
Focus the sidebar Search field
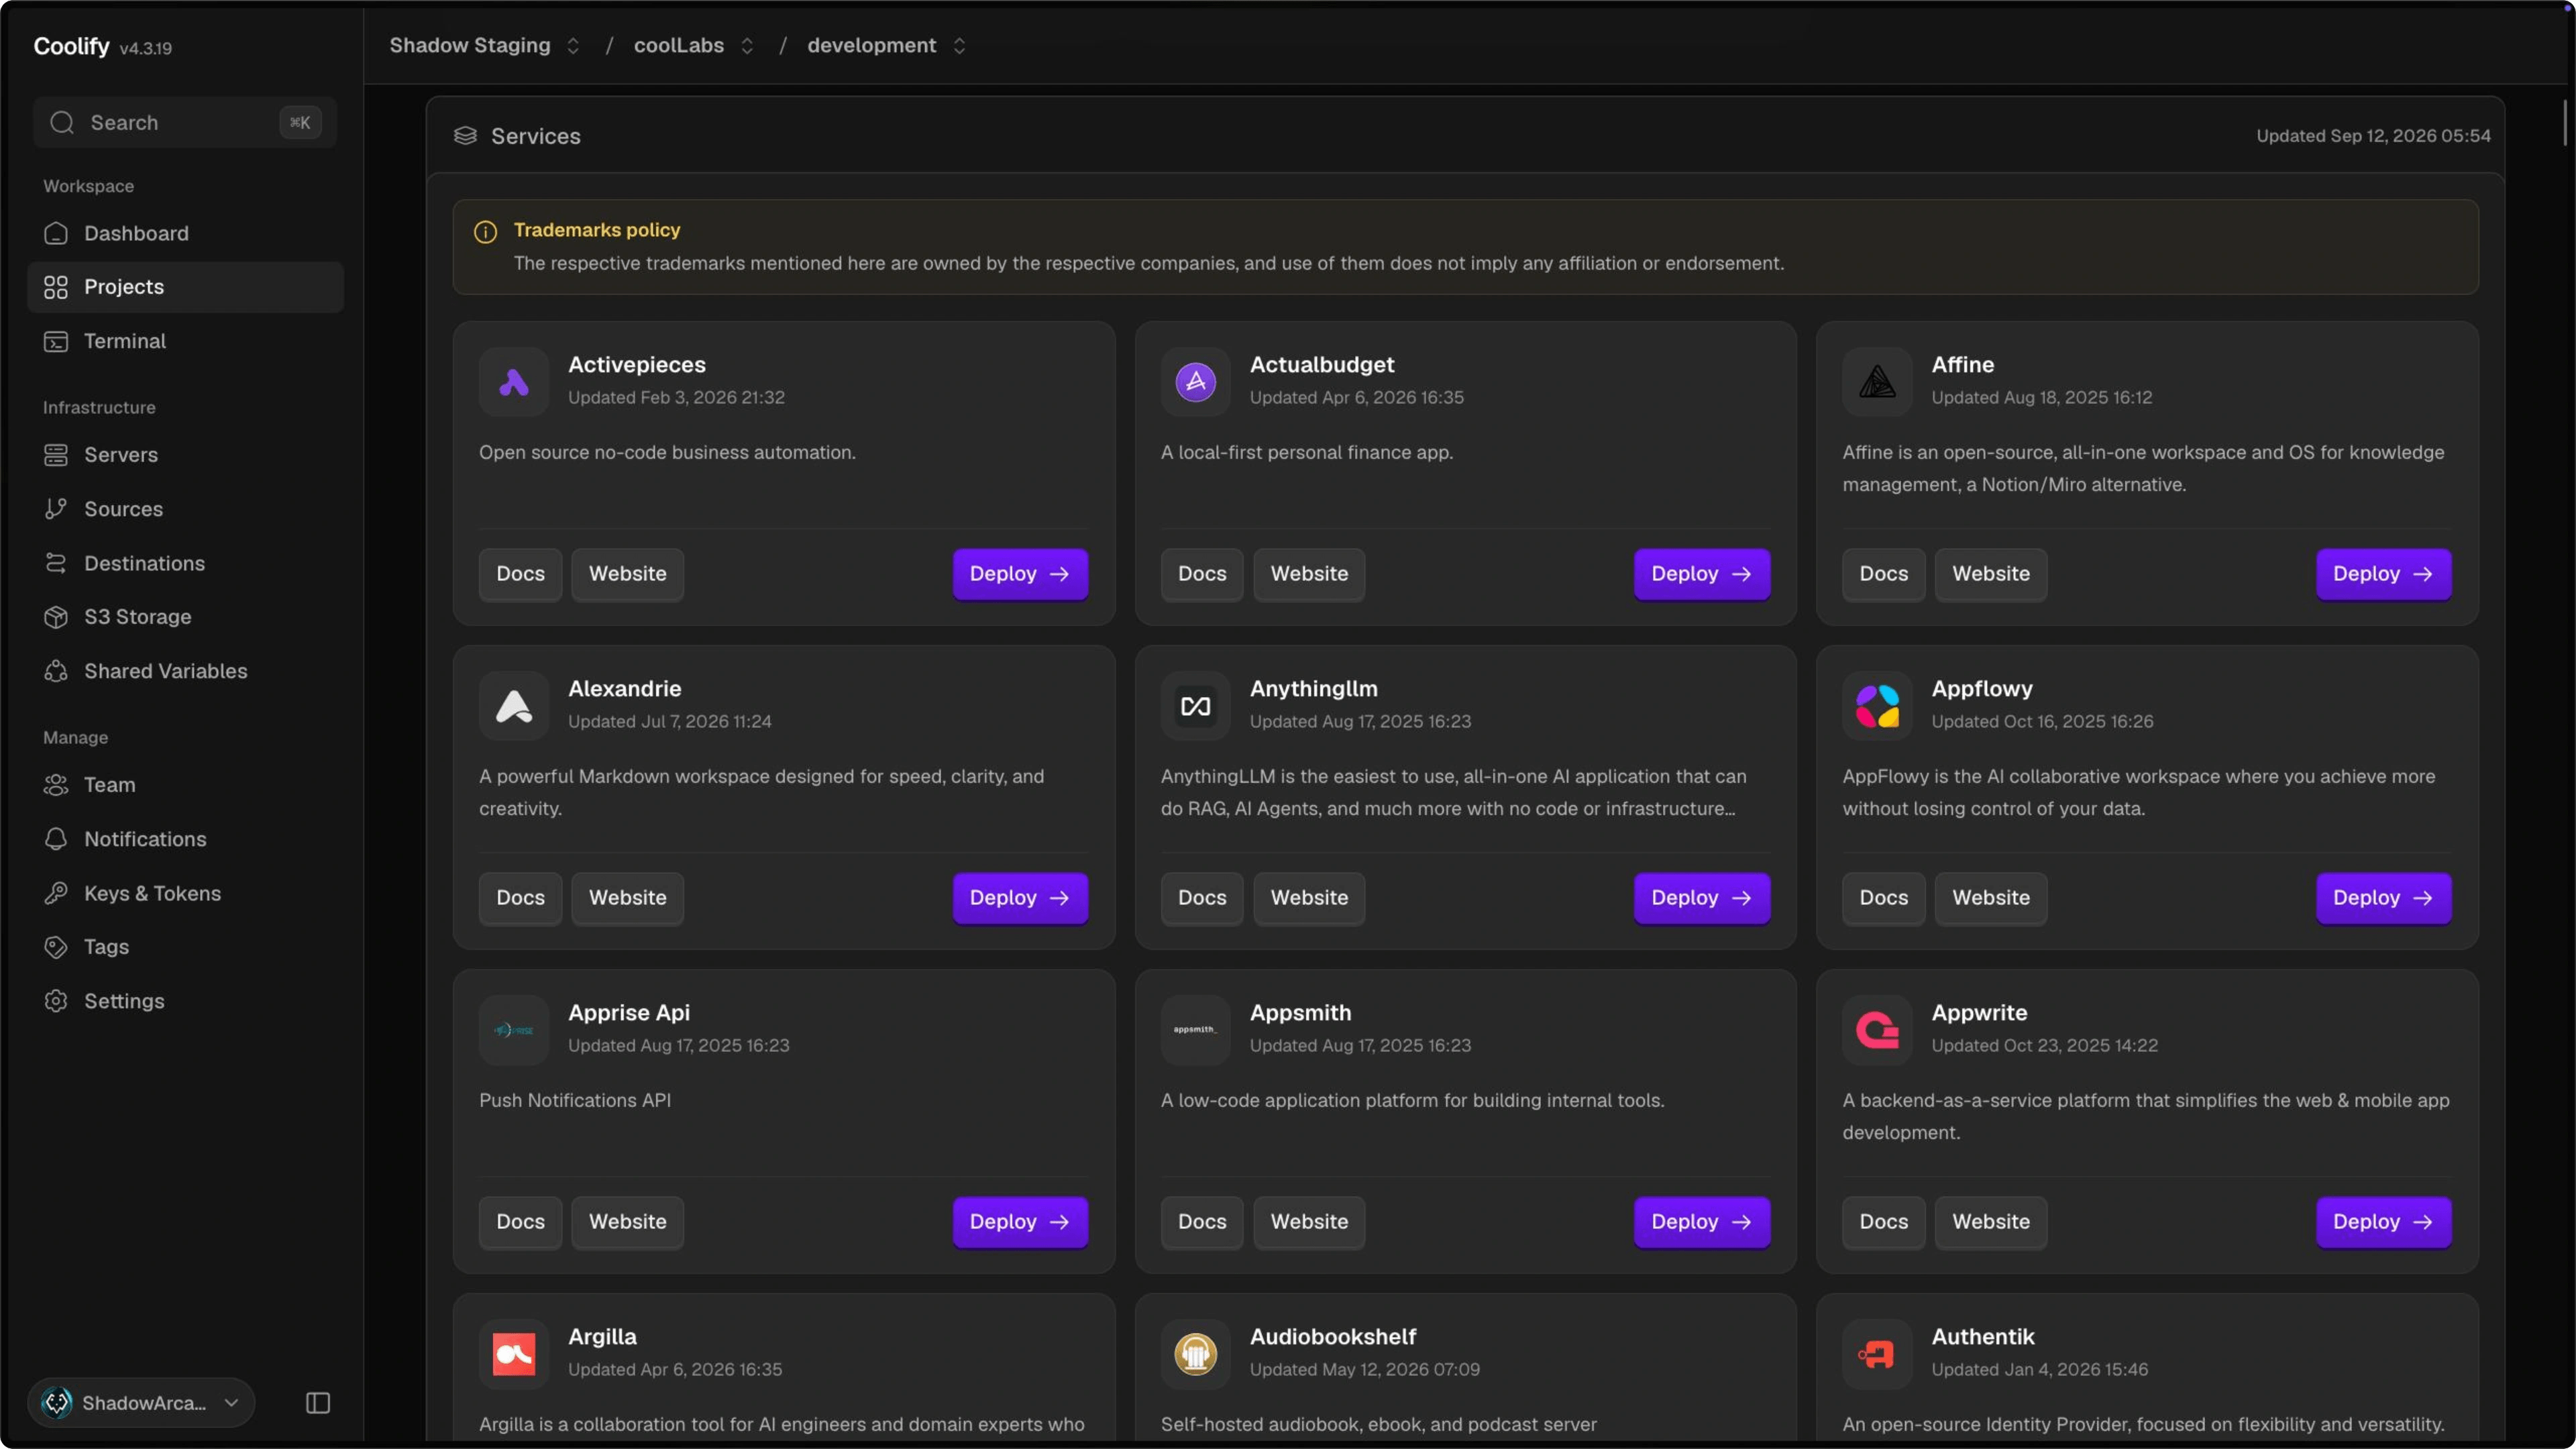[185, 123]
